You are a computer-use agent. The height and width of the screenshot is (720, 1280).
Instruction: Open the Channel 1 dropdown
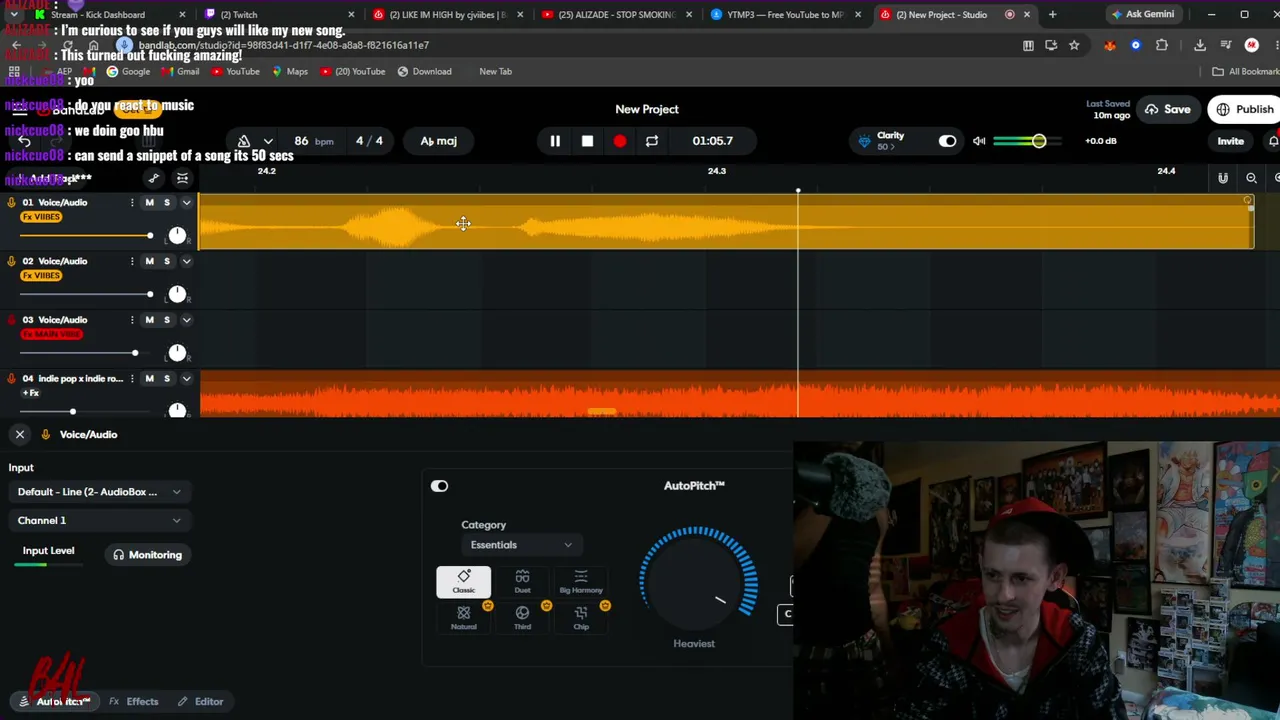pos(99,521)
